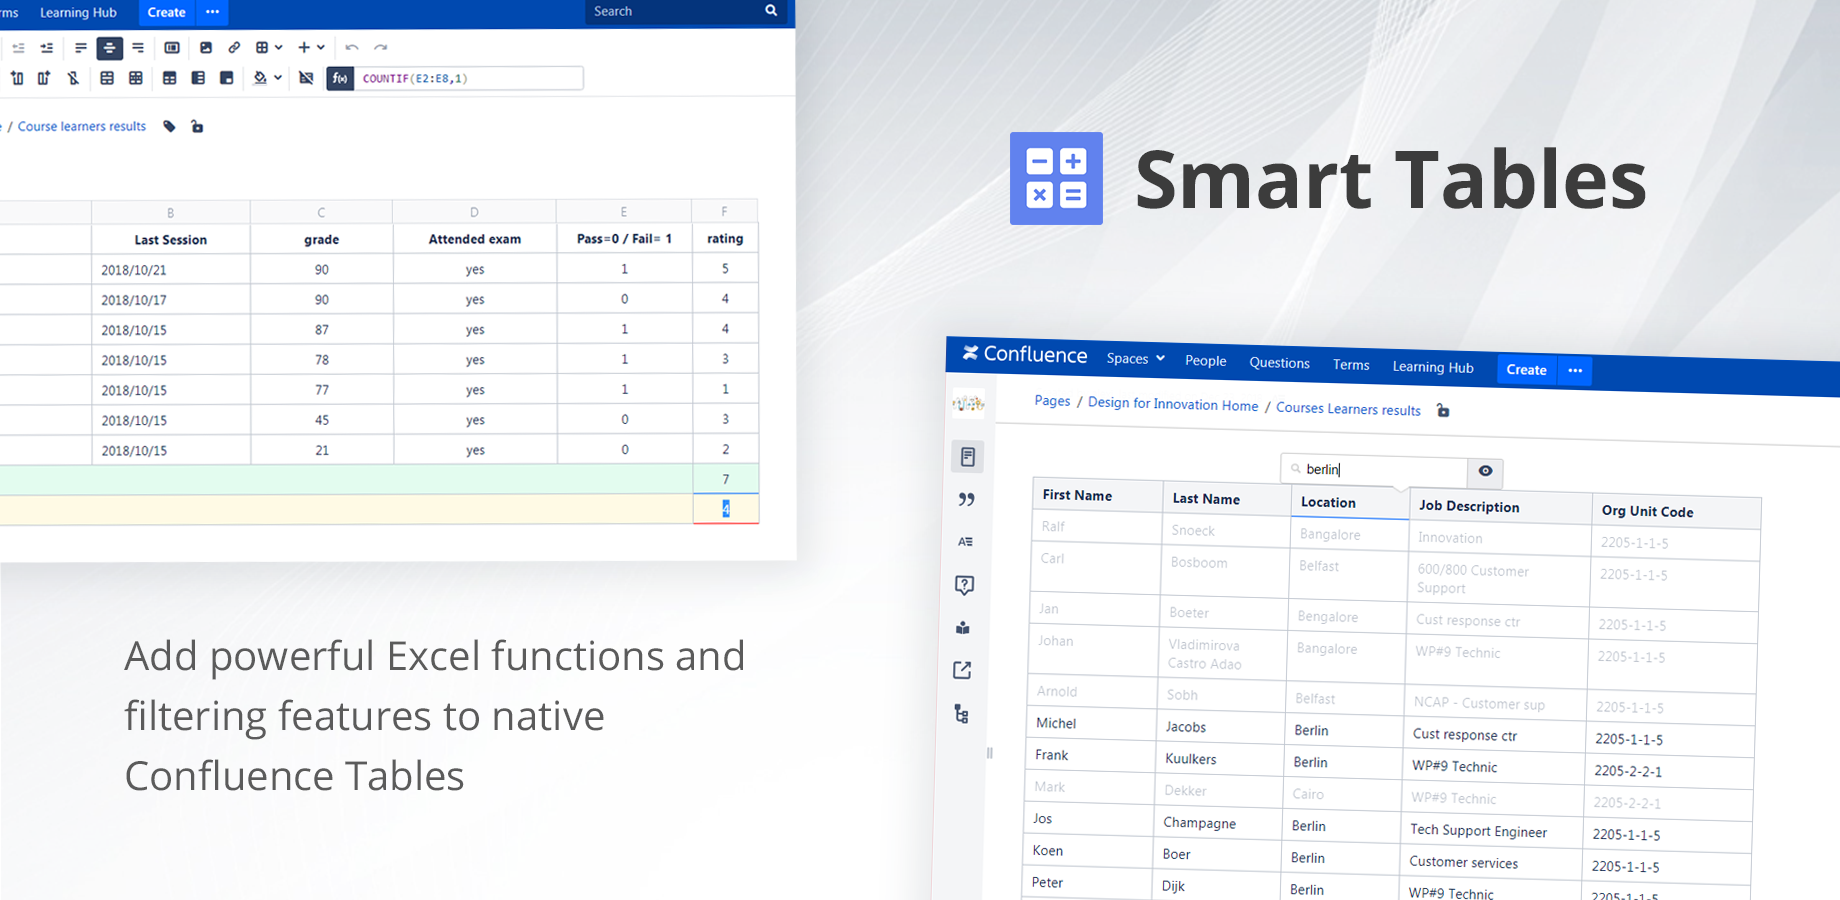Open the insert table dropdown

coord(269,48)
